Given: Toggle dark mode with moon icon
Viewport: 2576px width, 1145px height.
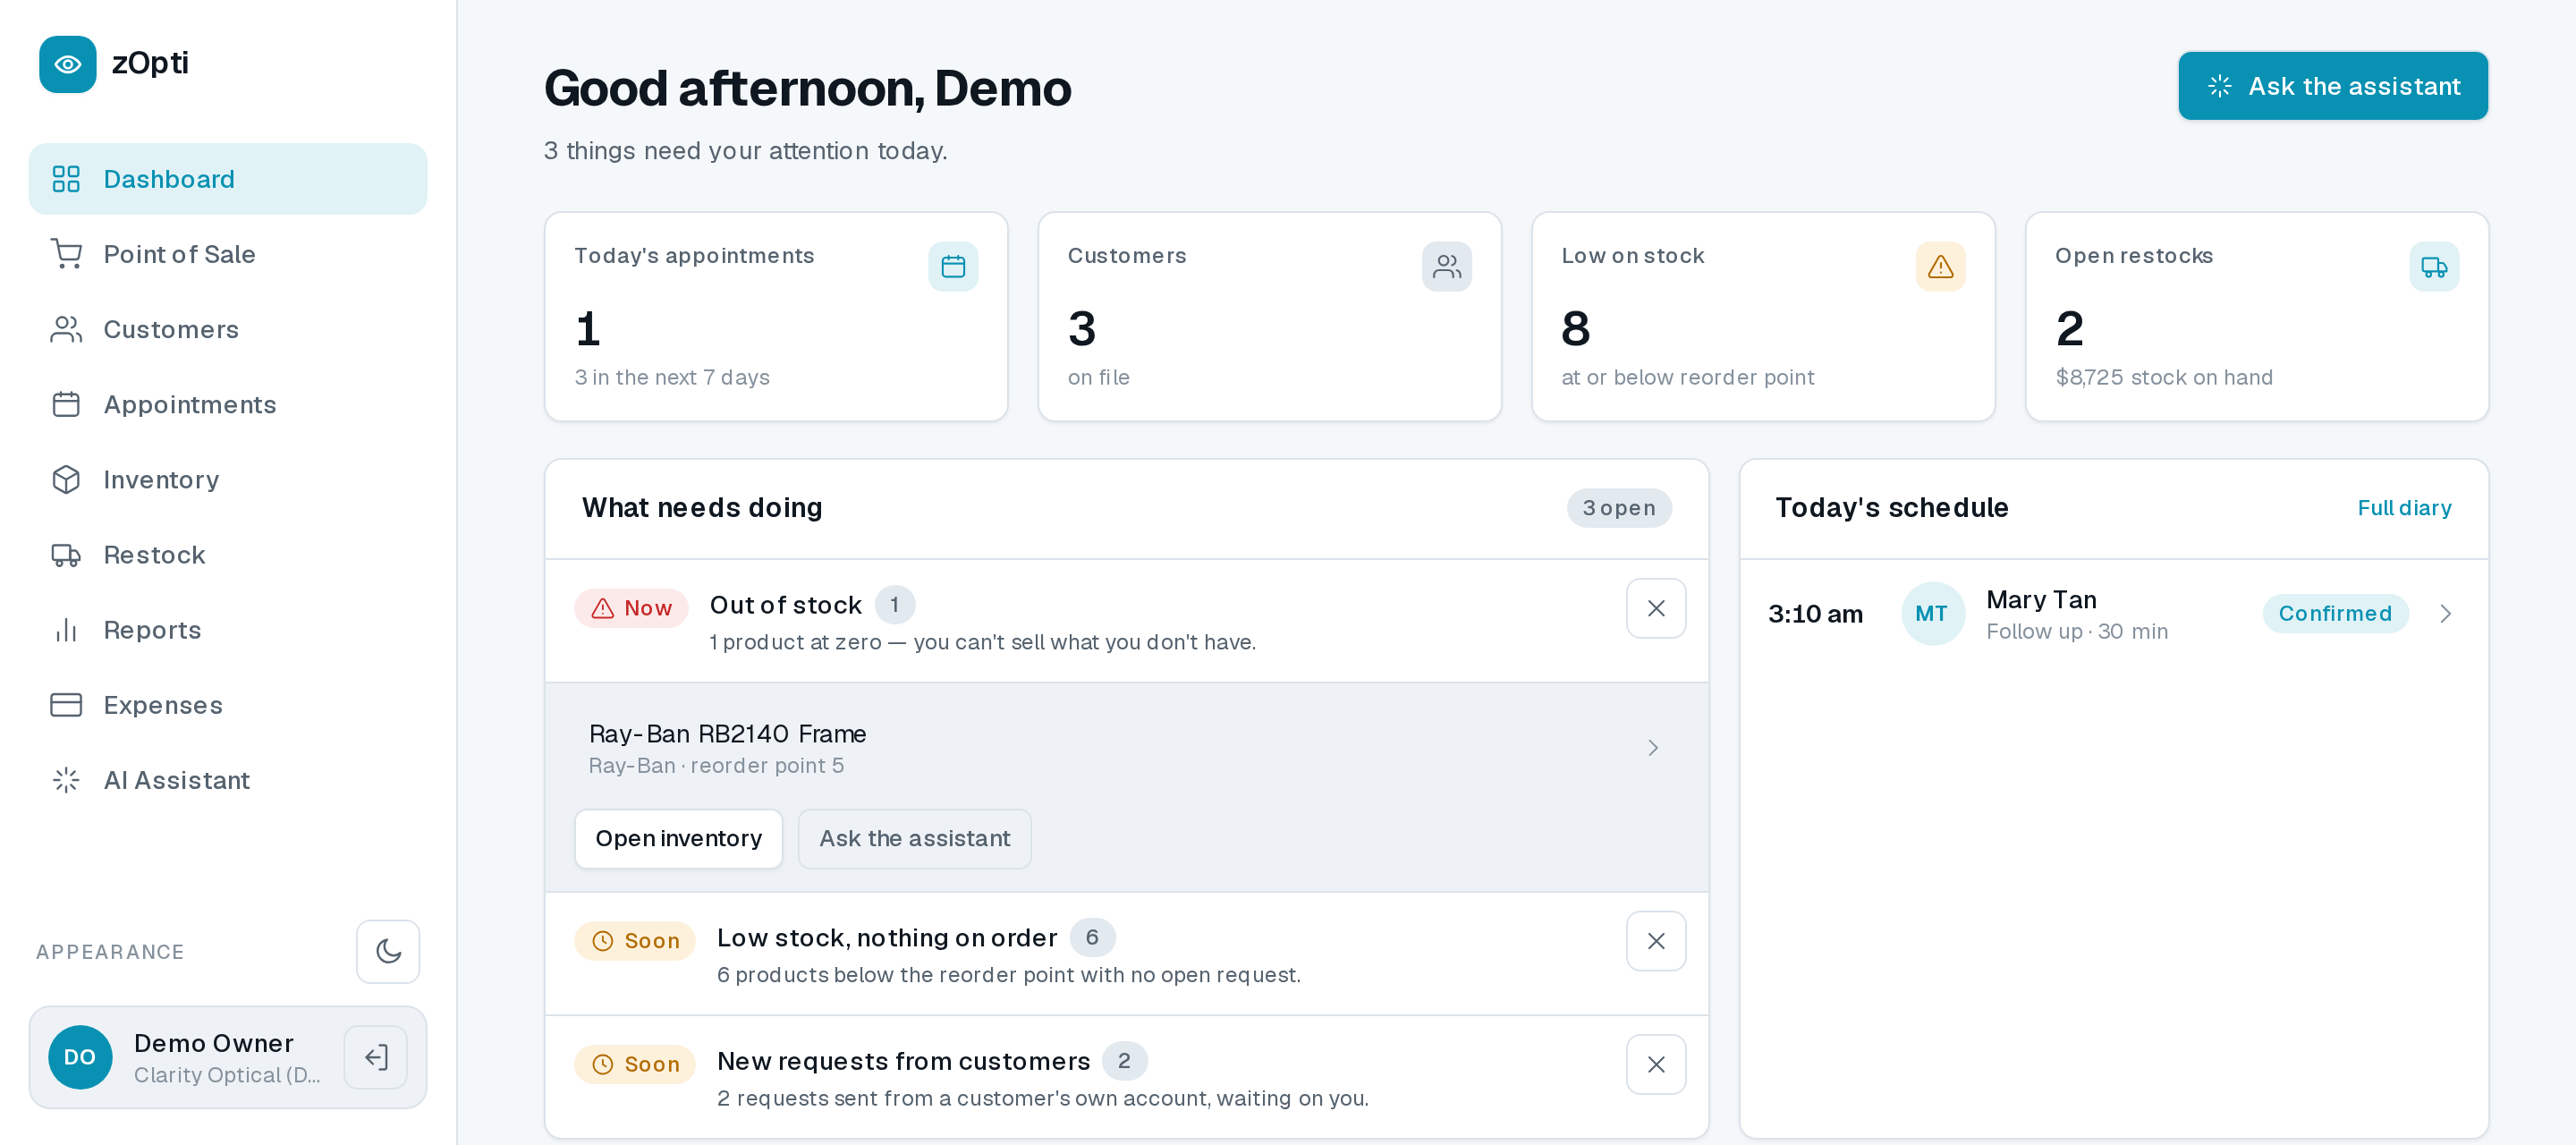Looking at the screenshot, I should tap(388, 951).
